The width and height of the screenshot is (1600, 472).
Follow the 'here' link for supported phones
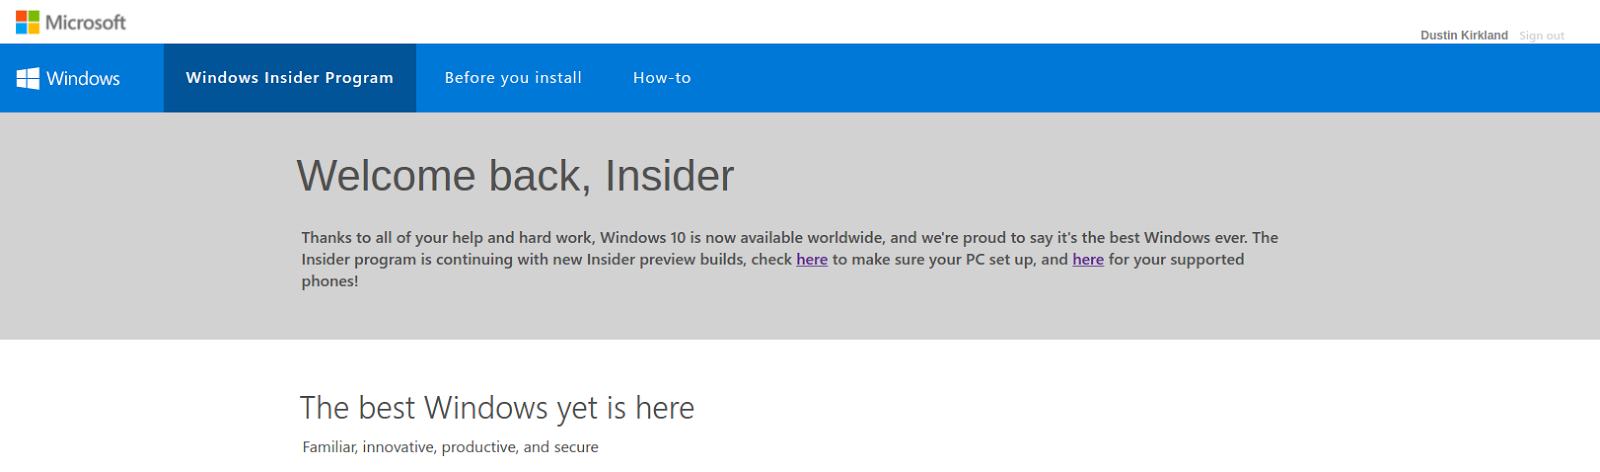[x=1088, y=260]
